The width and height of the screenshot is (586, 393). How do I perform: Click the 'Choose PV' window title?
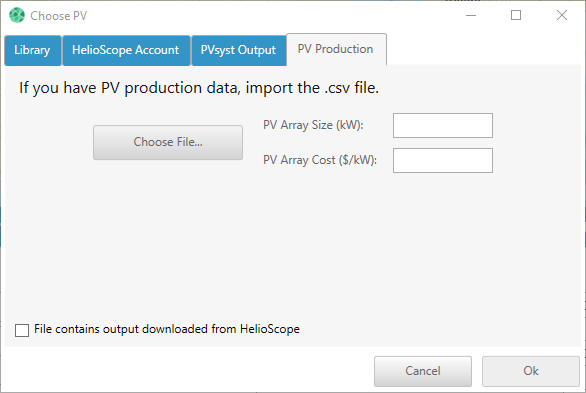pyautogui.click(x=59, y=16)
